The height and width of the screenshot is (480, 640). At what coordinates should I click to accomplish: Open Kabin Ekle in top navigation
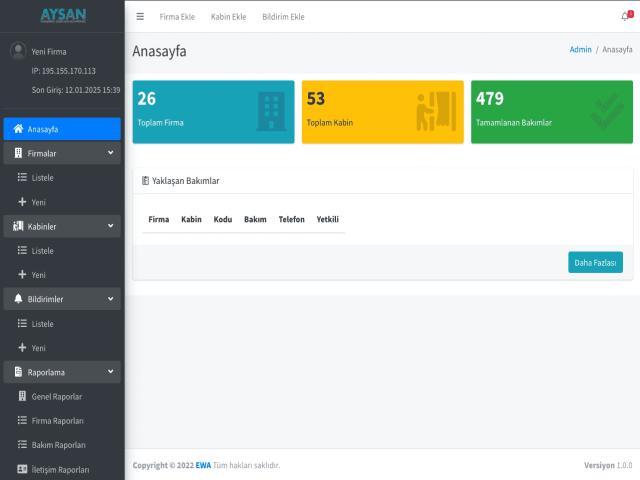228,16
